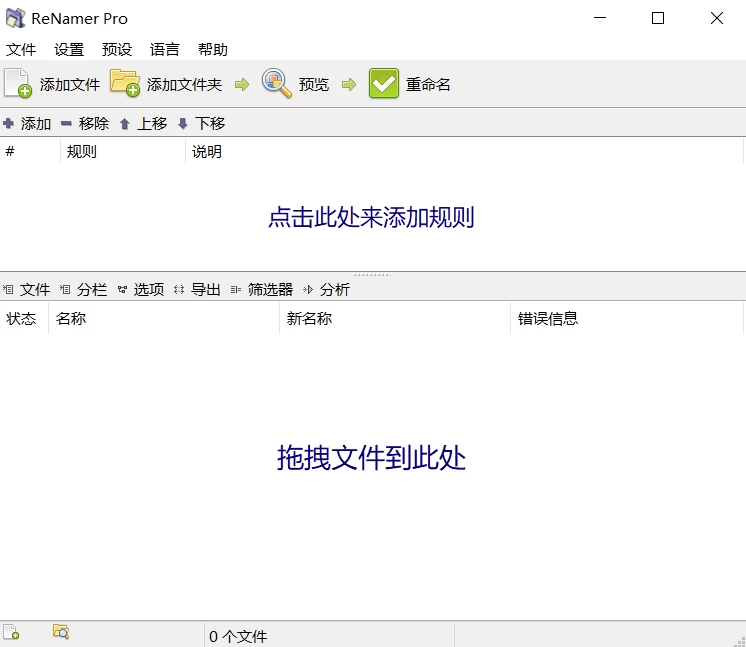Click the status bar folder search icon
Viewport: 746px width, 647px height.
(x=61, y=632)
